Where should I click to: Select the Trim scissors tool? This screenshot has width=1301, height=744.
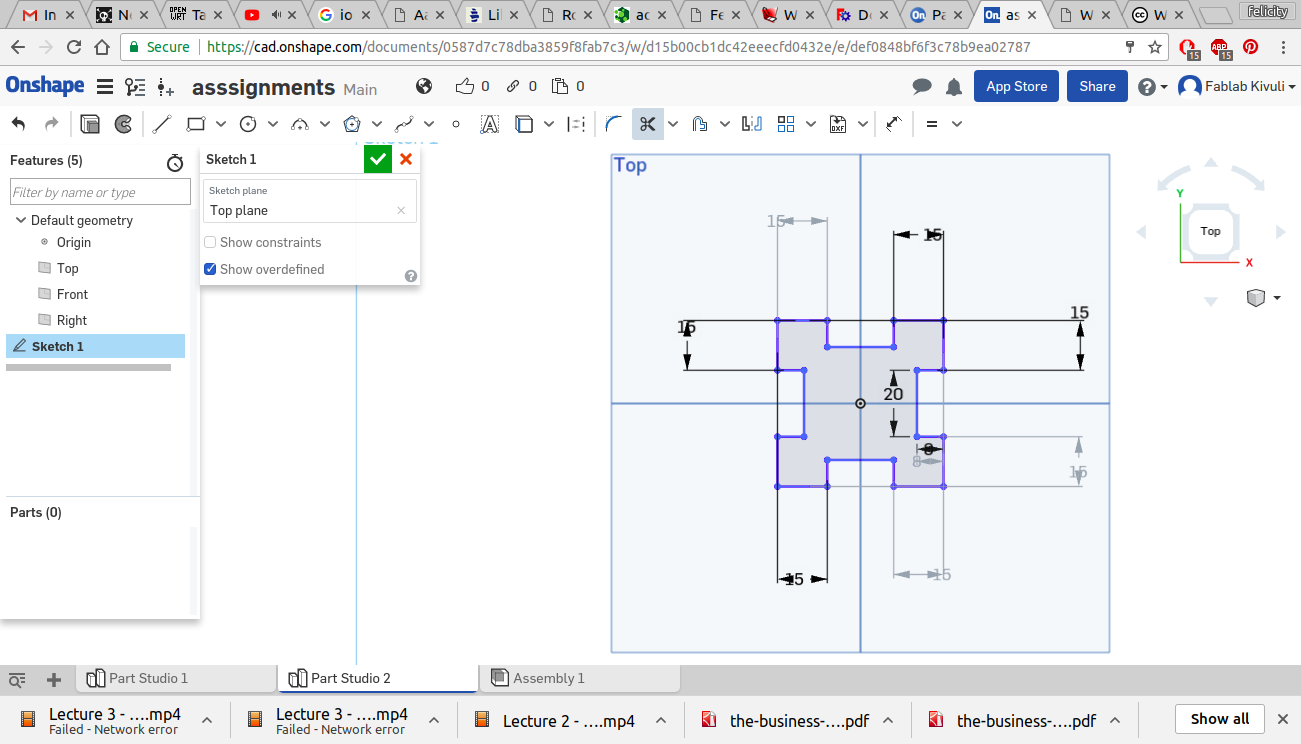click(648, 124)
